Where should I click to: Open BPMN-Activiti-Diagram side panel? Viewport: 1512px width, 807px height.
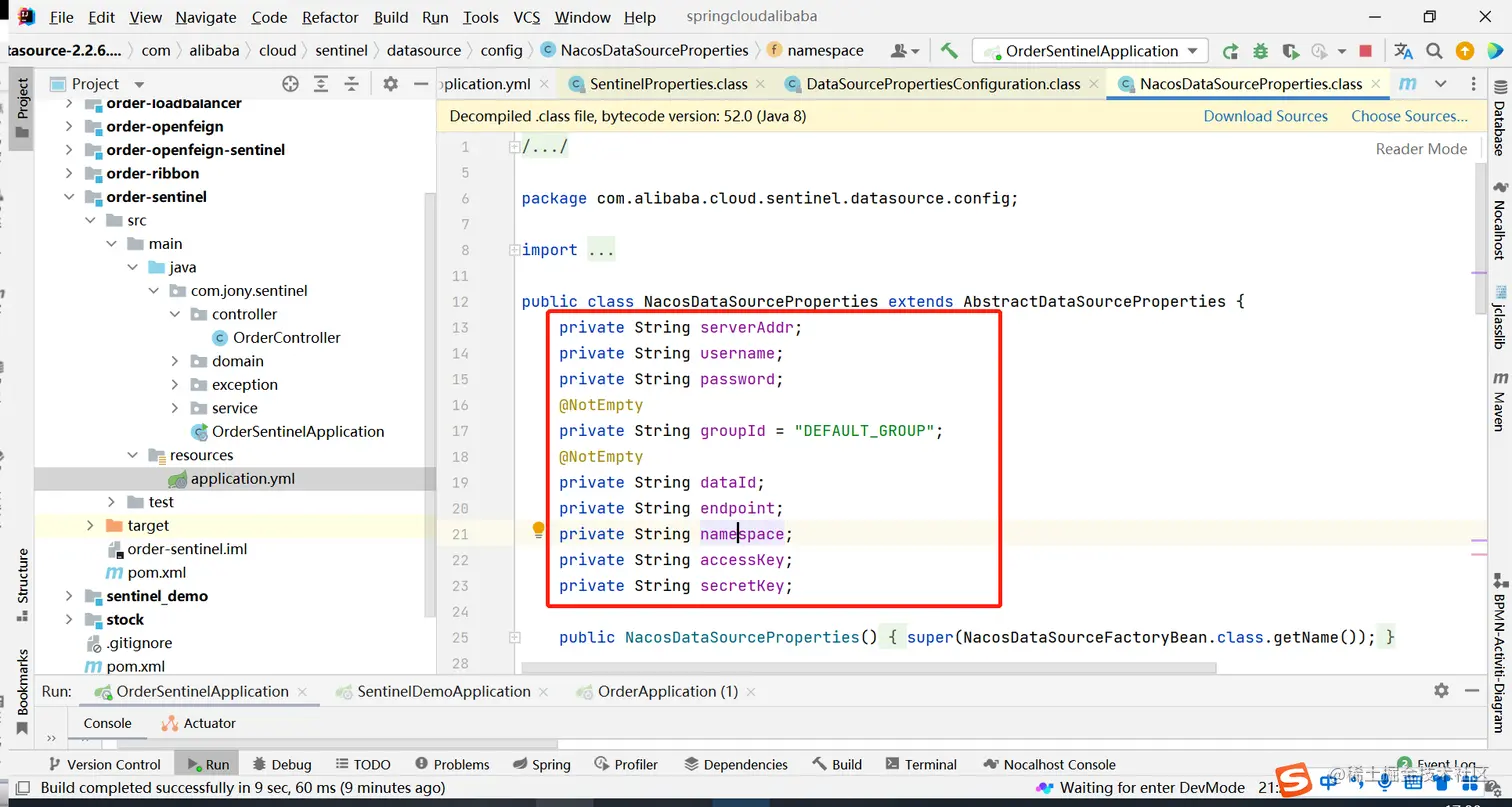pyautogui.click(x=1499, y=652)
